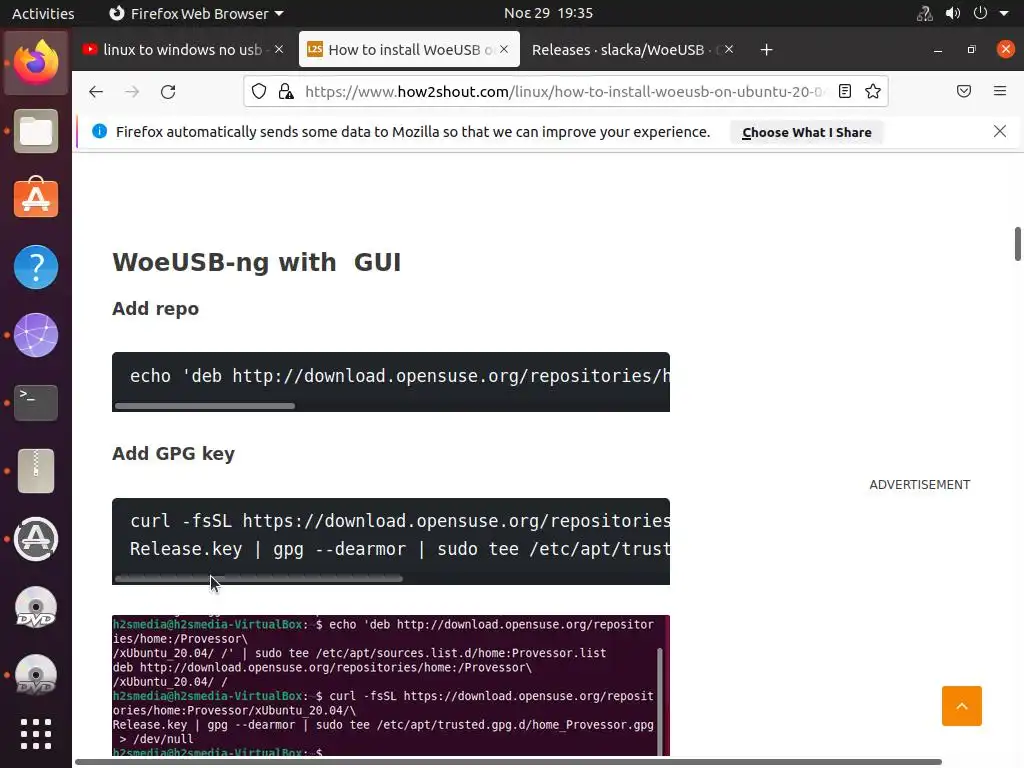Launch Ubuntu Software orange bag icon
Viewport: 1024px width, 768px height.
click(36, 198)
